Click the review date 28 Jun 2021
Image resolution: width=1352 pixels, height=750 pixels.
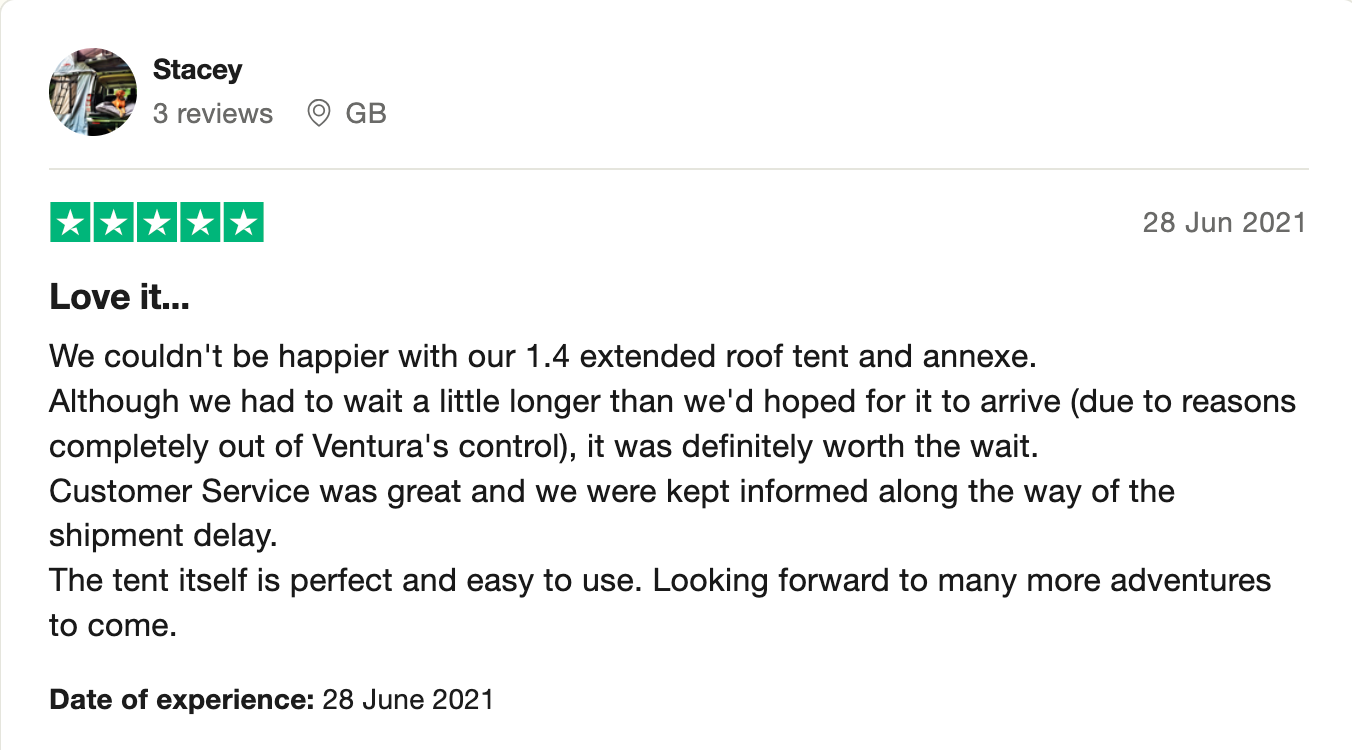tap(1224, 222)
